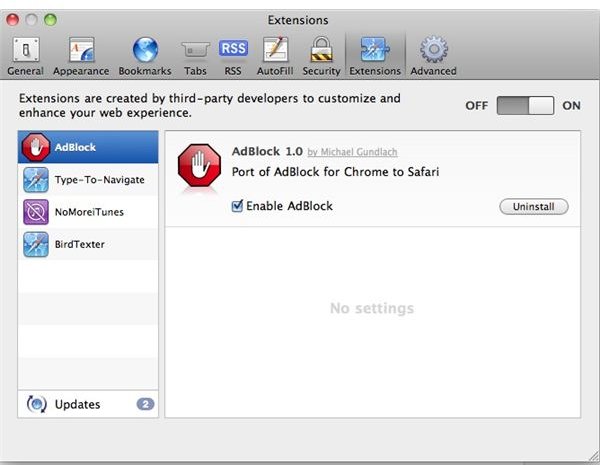Open Updates in the sidebar
600x465 pixels.
pyautogui.click(x=88, y=404)
